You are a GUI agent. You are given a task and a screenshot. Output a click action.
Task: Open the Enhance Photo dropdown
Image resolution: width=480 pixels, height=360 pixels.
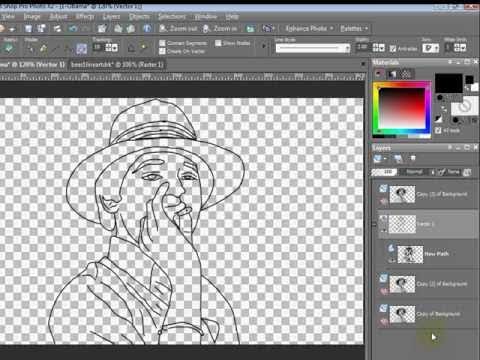tap(309, 29)
